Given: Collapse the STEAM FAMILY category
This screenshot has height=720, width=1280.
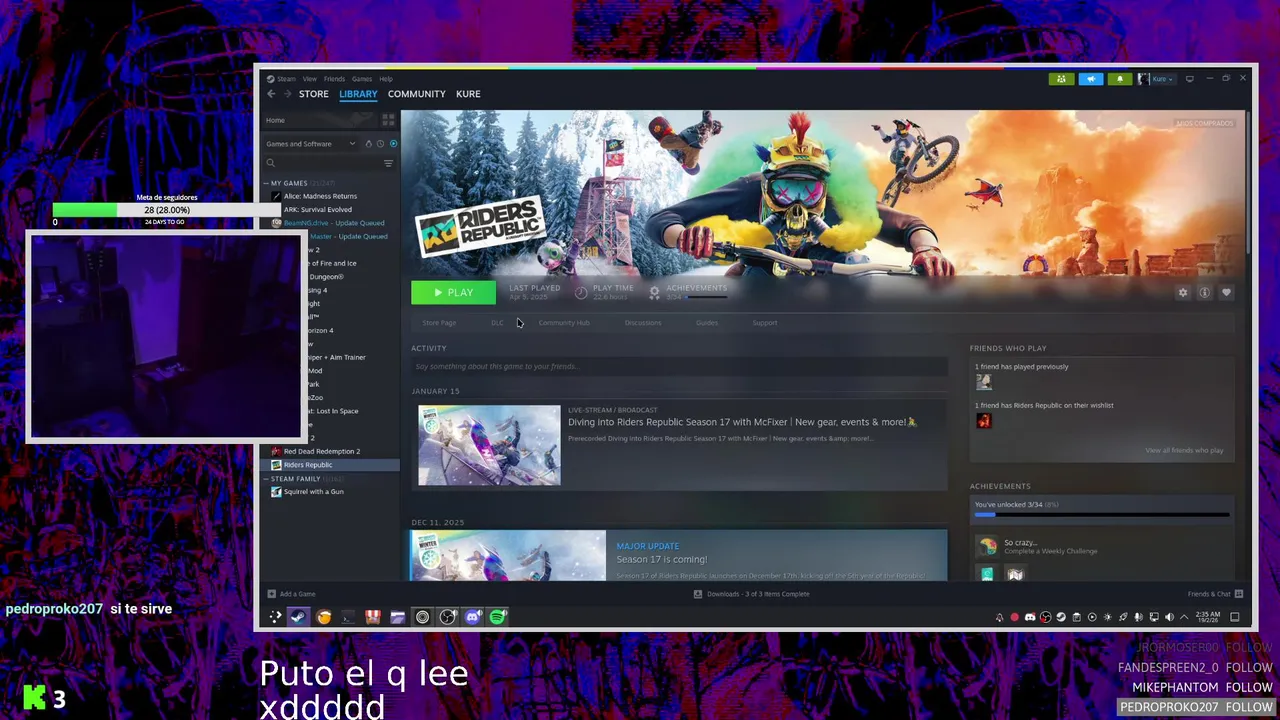Looking at the screenshot, I should (267, 479).
